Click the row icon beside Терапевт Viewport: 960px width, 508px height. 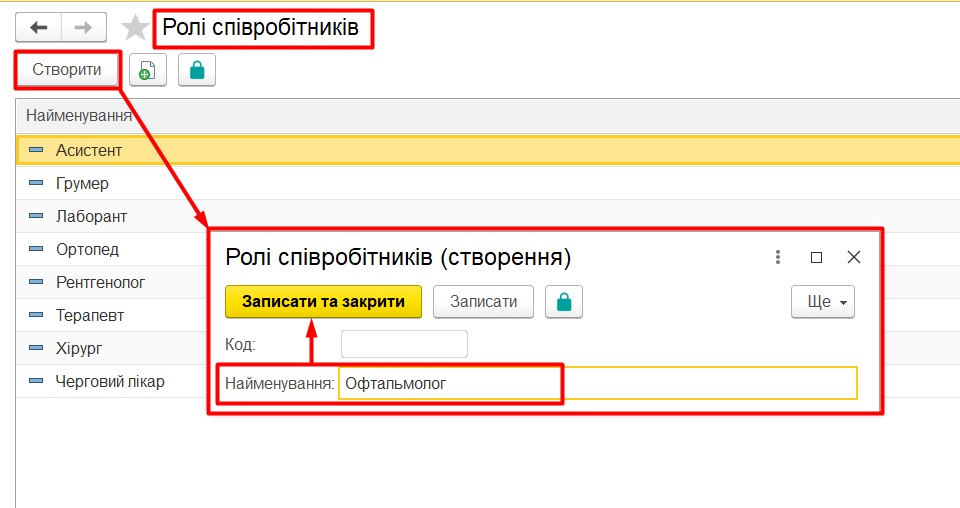(x=36, y=315)
